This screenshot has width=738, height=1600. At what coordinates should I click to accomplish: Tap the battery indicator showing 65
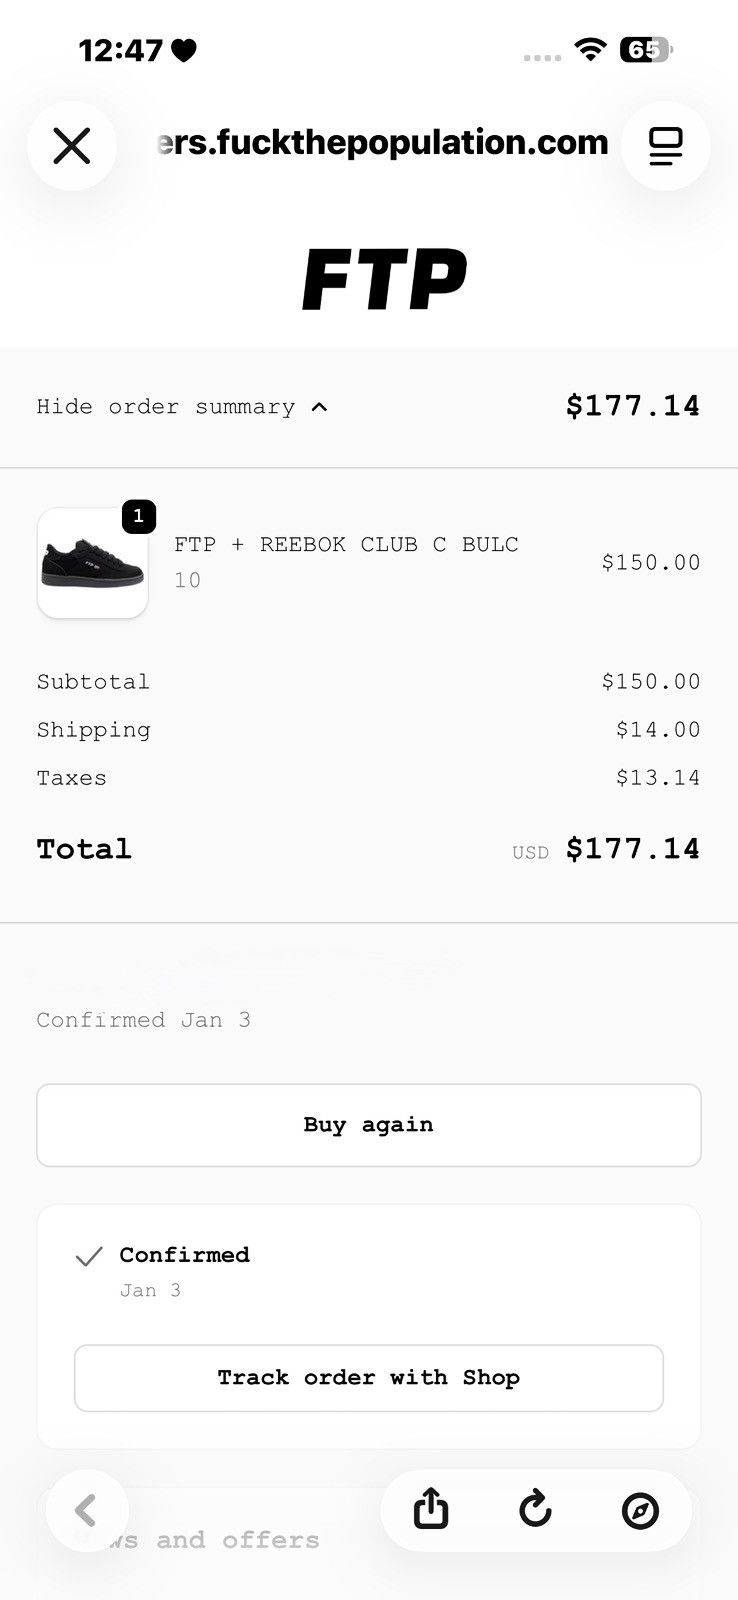click(x=647, y=49)
